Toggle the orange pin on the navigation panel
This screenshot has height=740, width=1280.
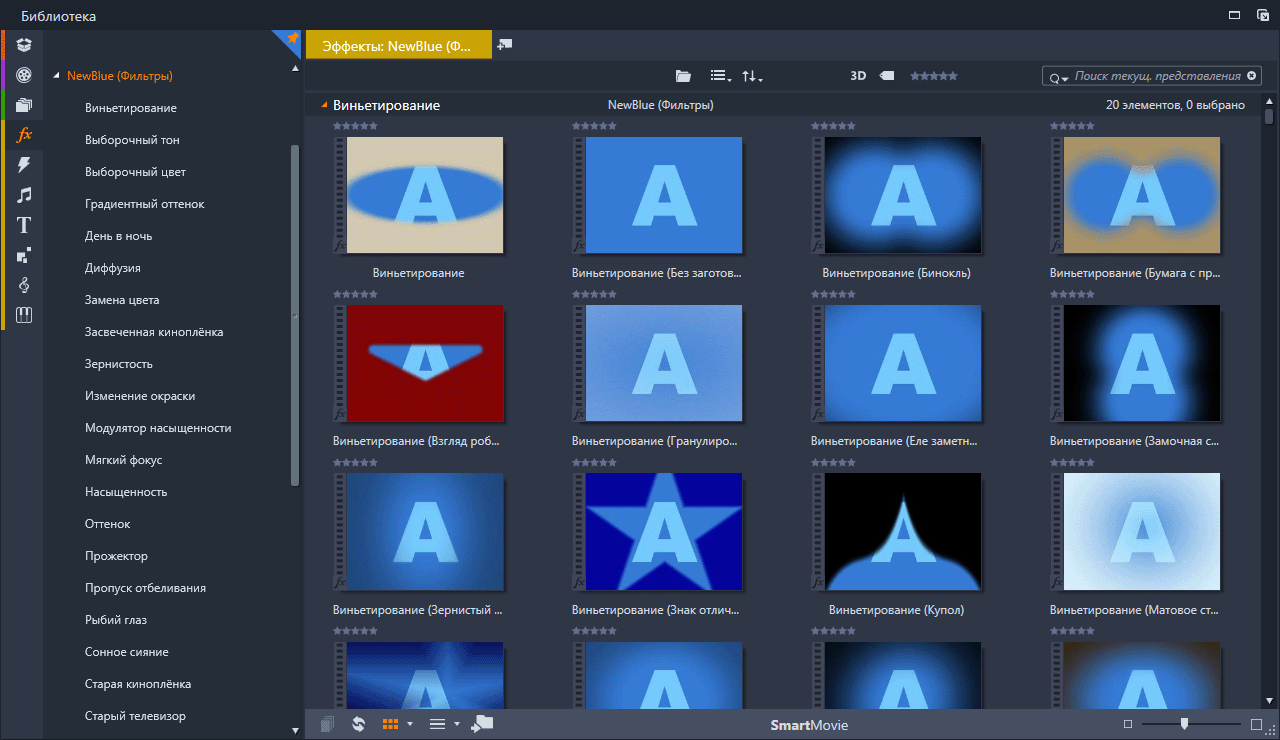click(292, 38)
